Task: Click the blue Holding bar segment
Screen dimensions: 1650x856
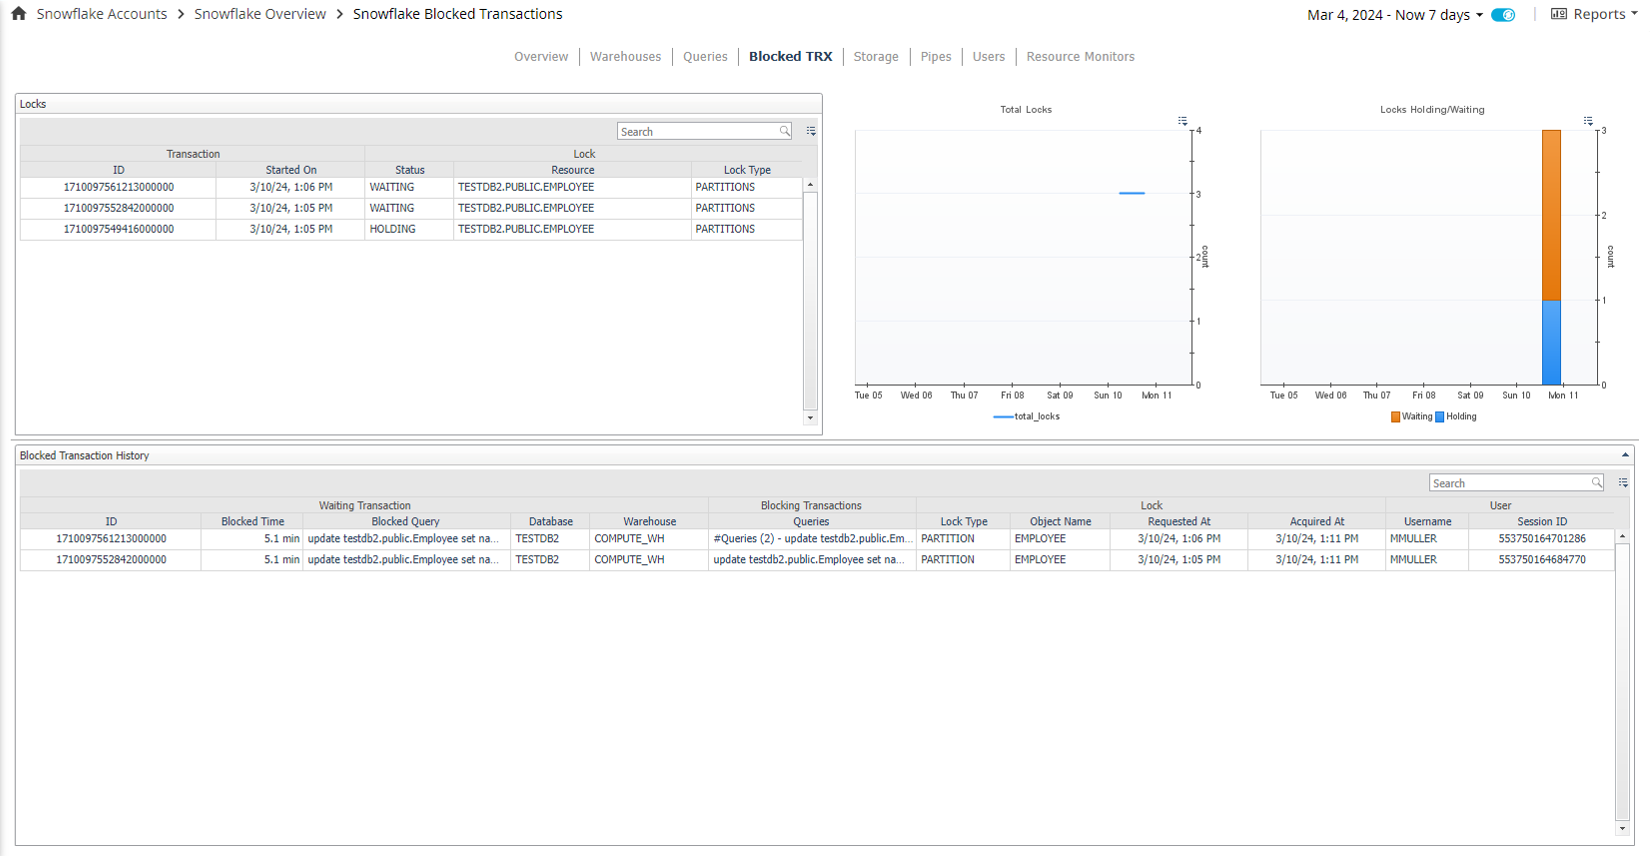Action: [1551, 342]
